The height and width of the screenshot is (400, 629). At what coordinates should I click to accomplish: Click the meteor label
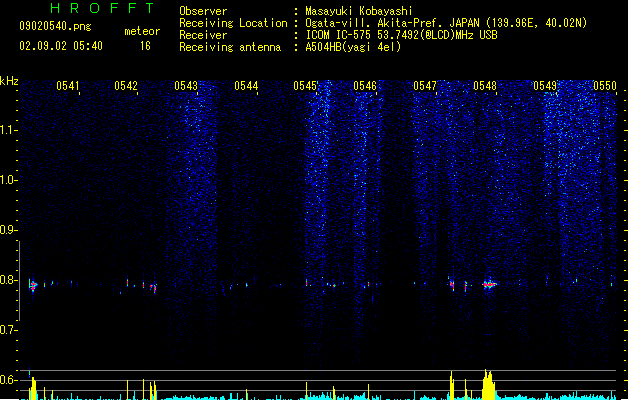click(x=142, y=31)
